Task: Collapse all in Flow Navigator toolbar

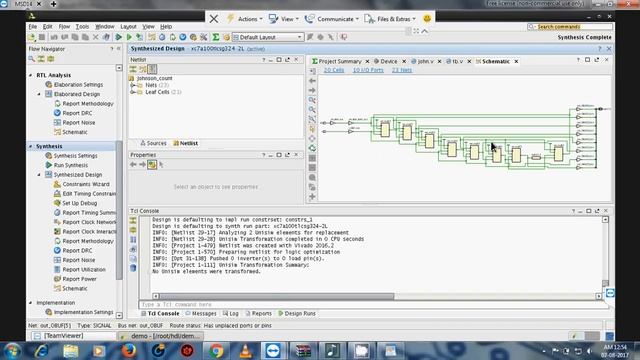Action: pyautogui.click(x=41, y=59)
